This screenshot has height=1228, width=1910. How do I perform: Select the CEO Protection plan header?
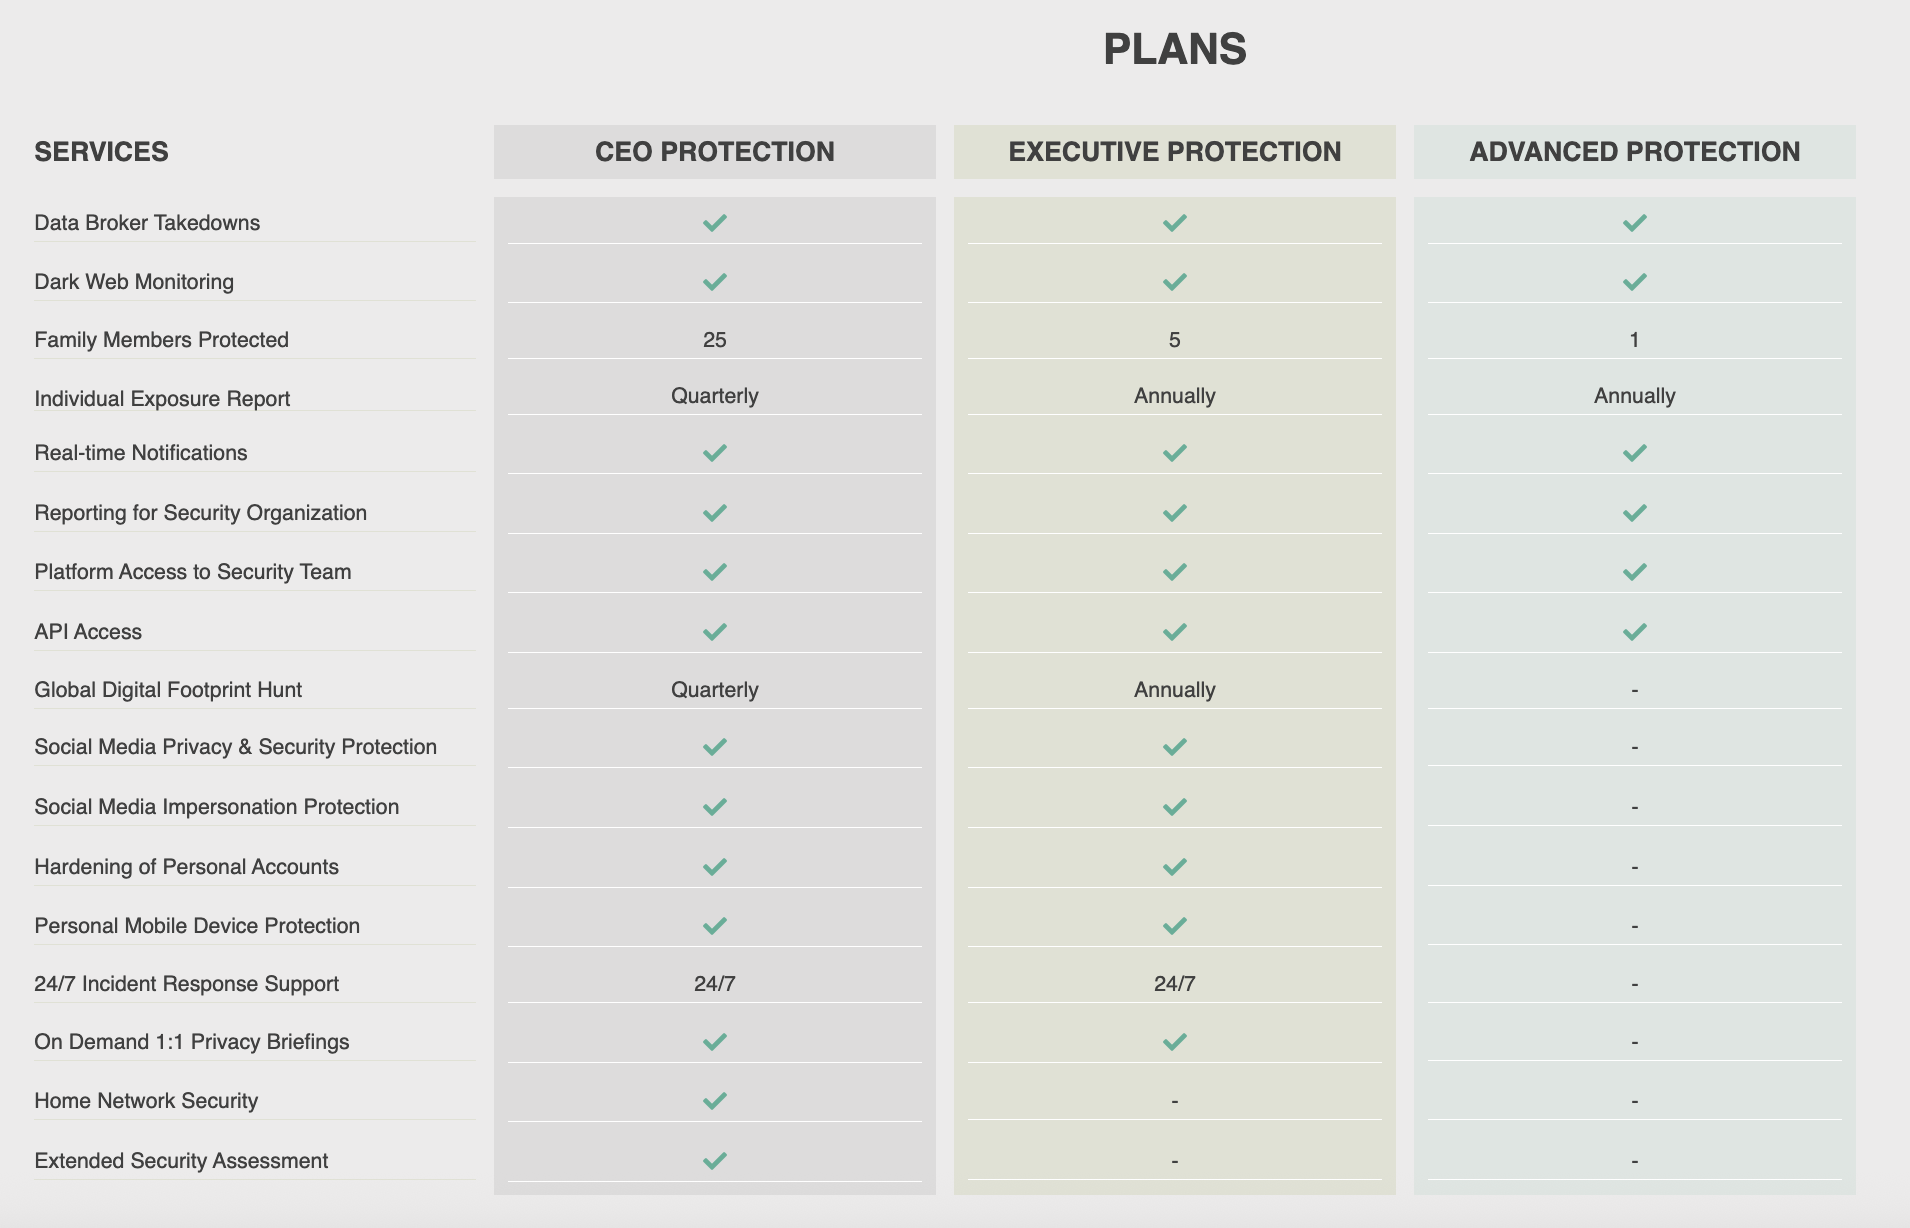[714, 152]
